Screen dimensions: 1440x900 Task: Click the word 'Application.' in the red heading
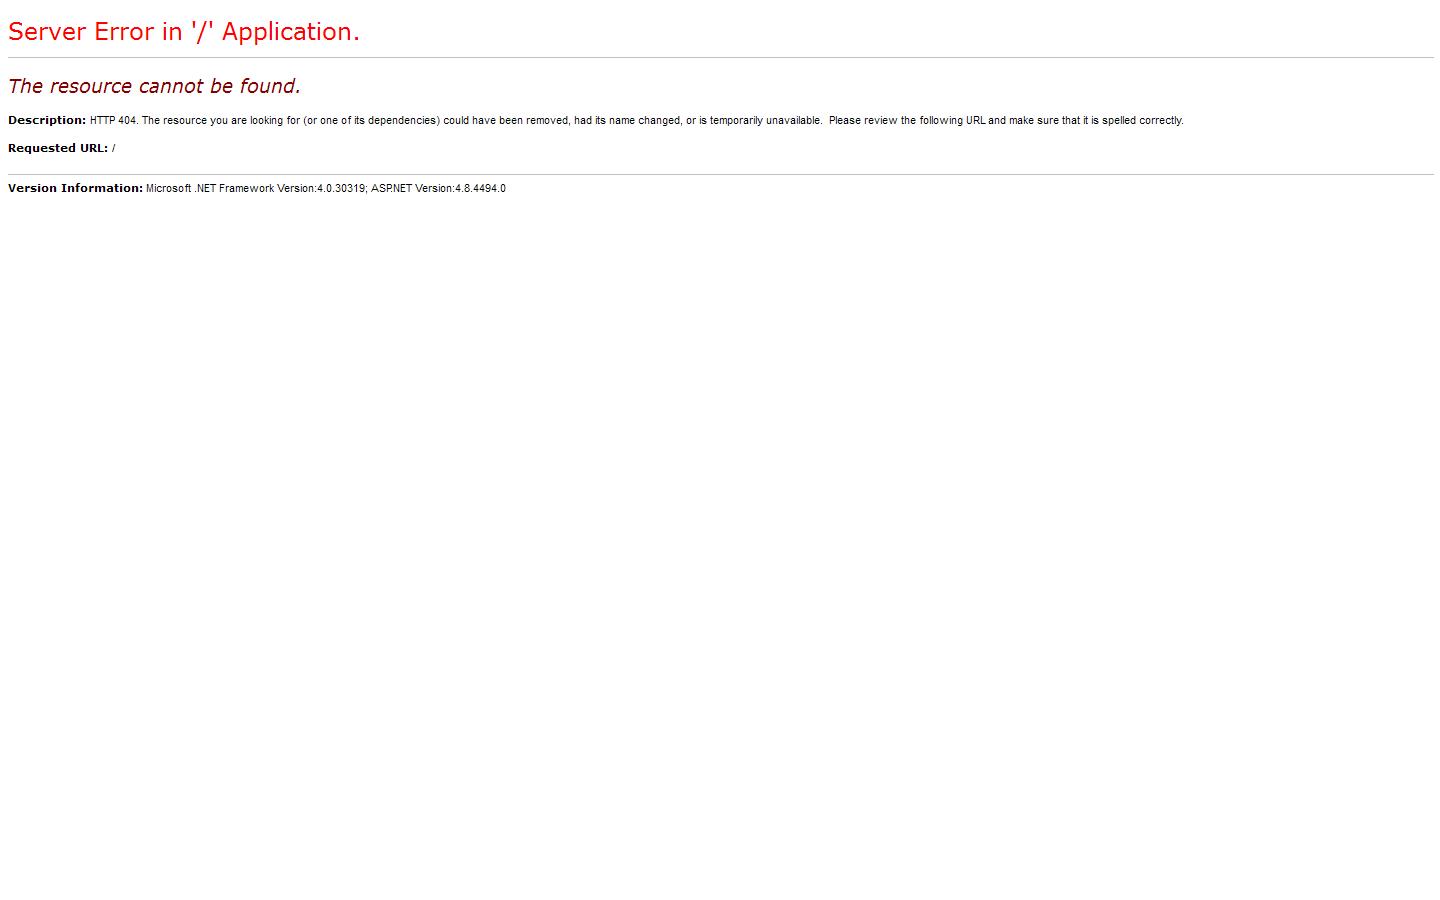[x=290, y=32]
